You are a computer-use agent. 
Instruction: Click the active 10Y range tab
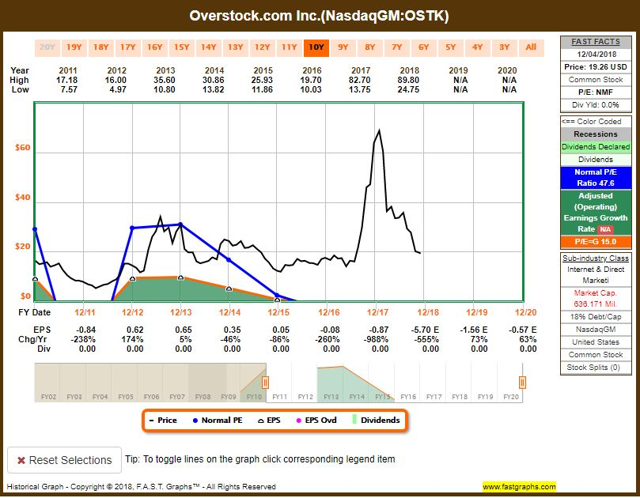tap(316, 47)
